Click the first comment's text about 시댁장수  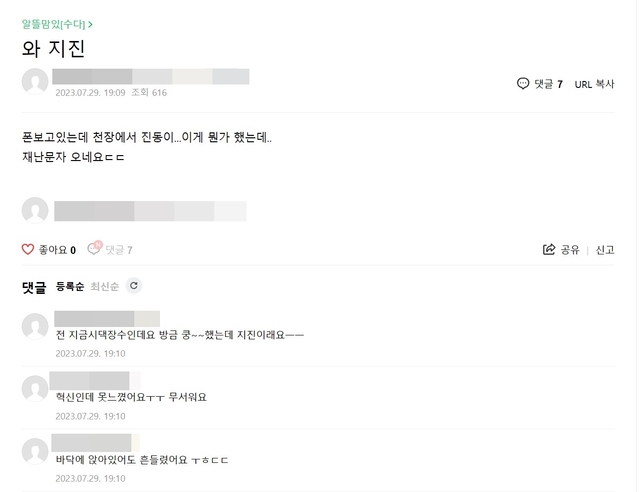179,335
